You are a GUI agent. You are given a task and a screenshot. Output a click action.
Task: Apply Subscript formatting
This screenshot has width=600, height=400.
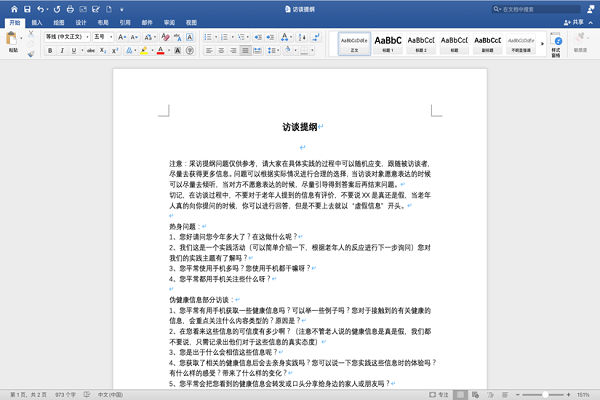103,50
